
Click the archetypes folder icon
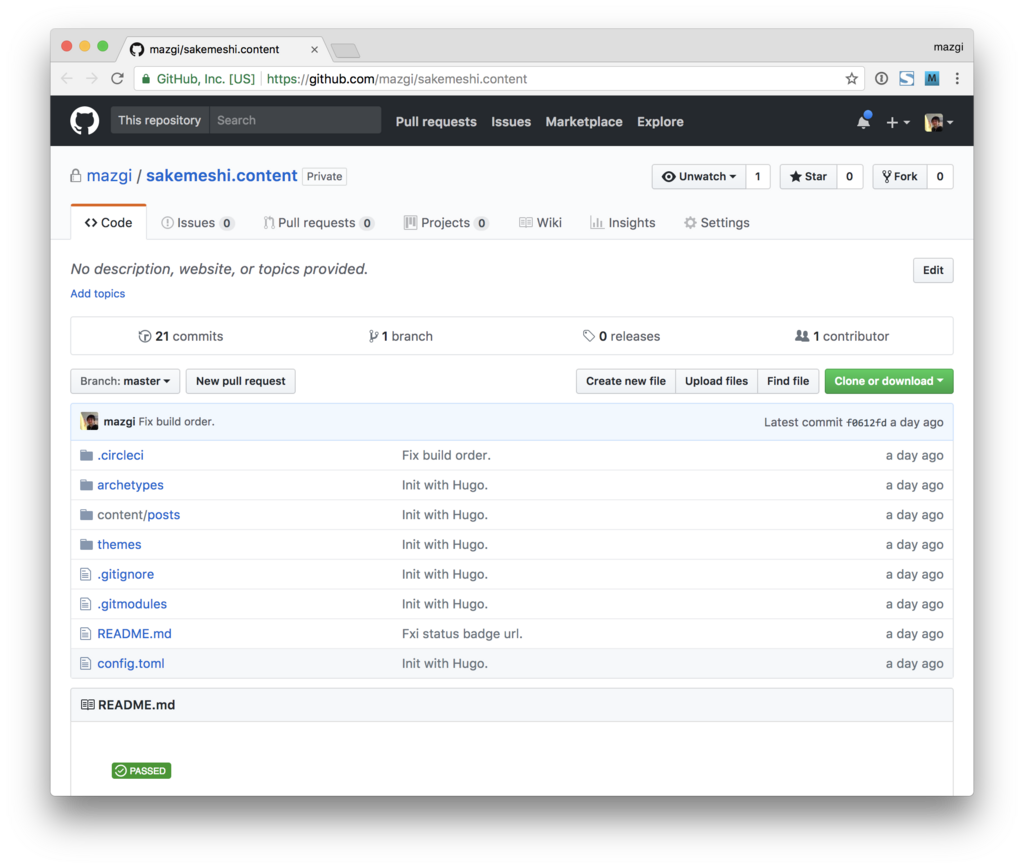point(86,485)
